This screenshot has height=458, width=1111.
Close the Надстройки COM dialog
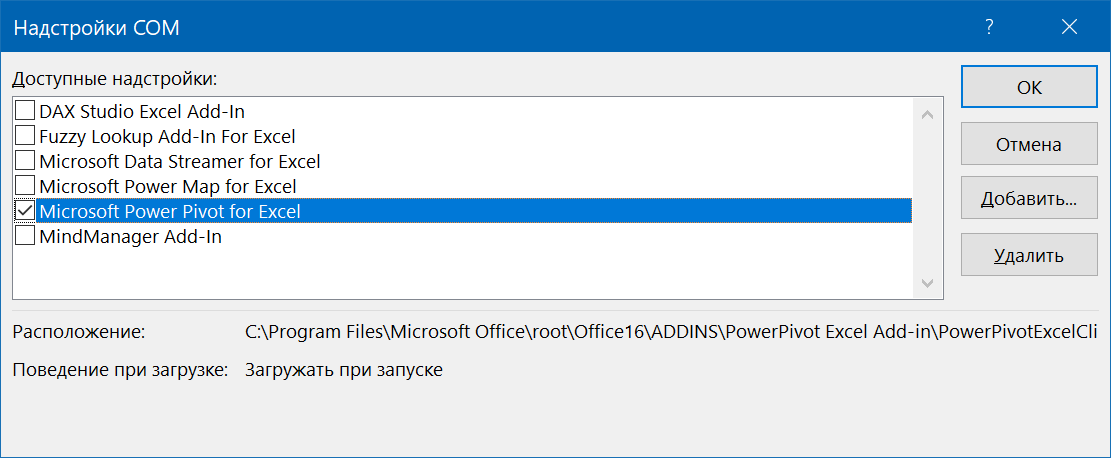pyautogui.click(x=1069, y=27)
